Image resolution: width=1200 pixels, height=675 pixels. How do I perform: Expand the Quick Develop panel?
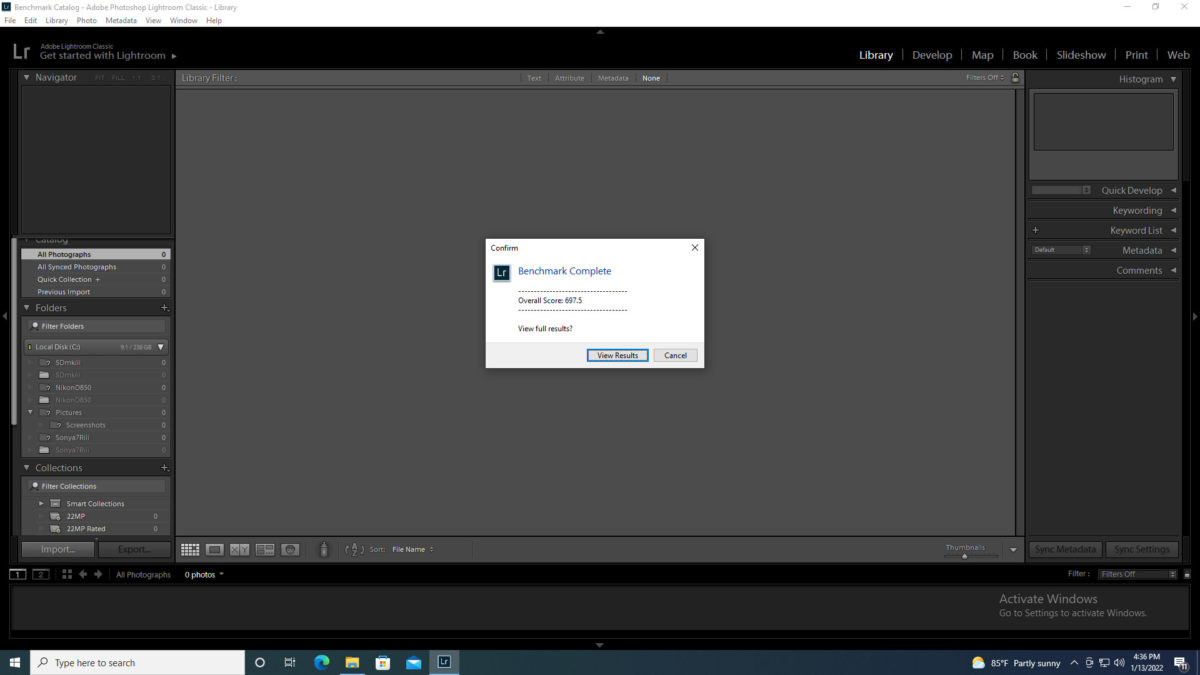click(1173, 190)
